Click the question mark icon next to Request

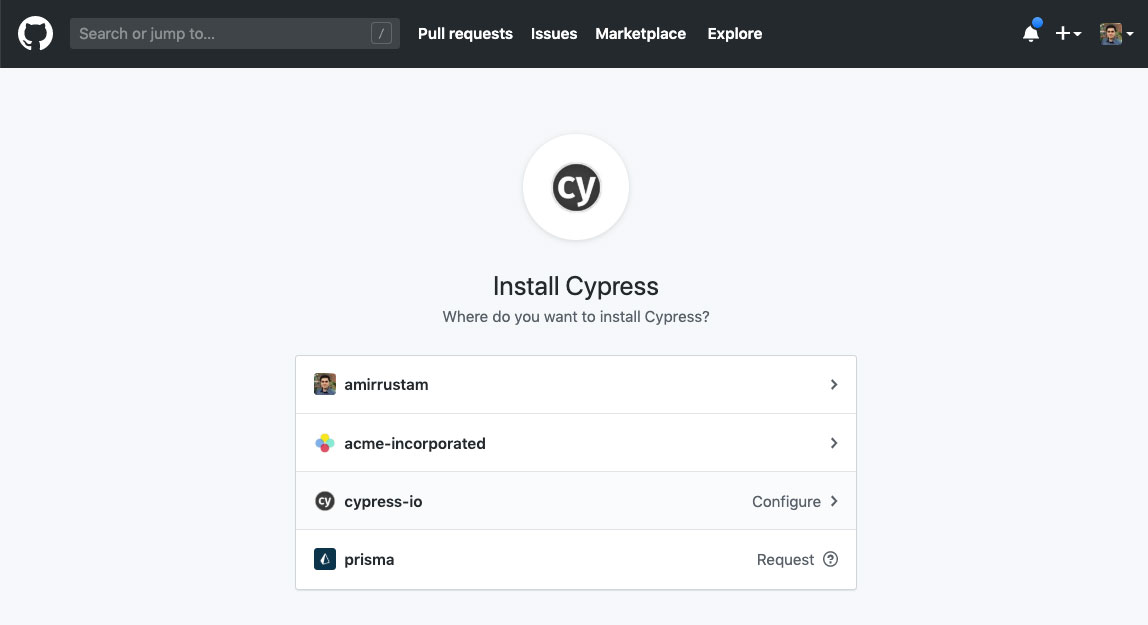[x=831, y=559]
